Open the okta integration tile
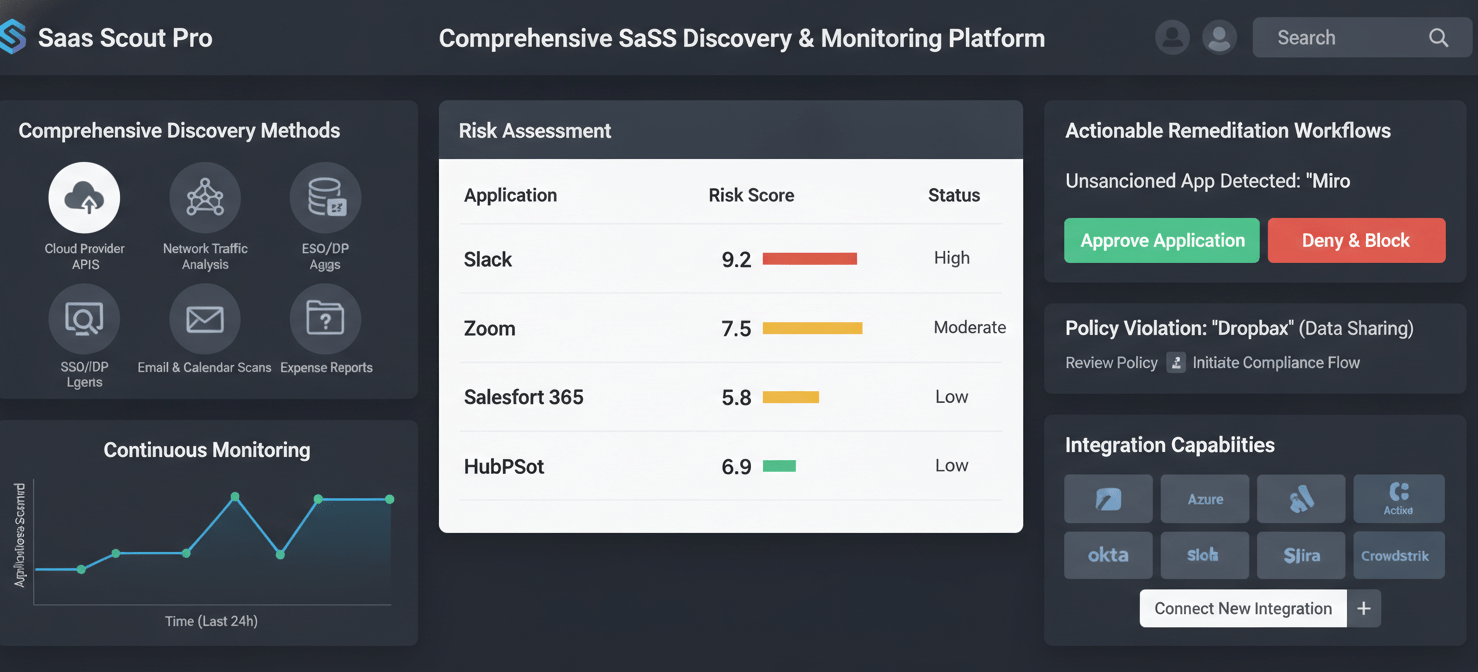1478x672 pixels. (x=1108, y=555)
